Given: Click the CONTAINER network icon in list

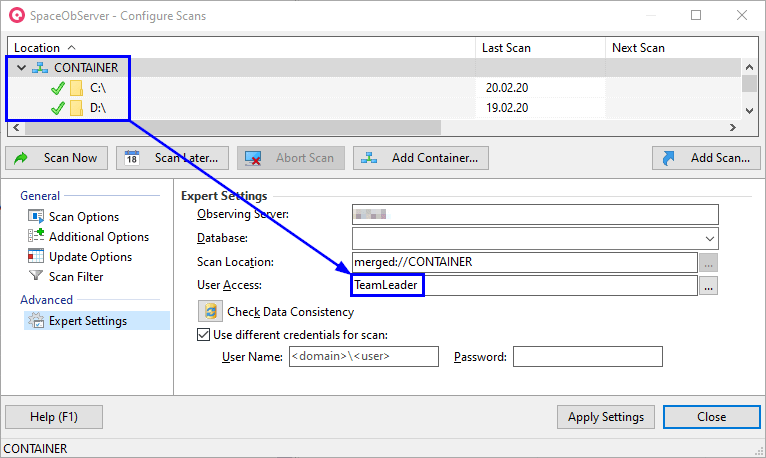Looking at the screenshot, I should 41,68.
